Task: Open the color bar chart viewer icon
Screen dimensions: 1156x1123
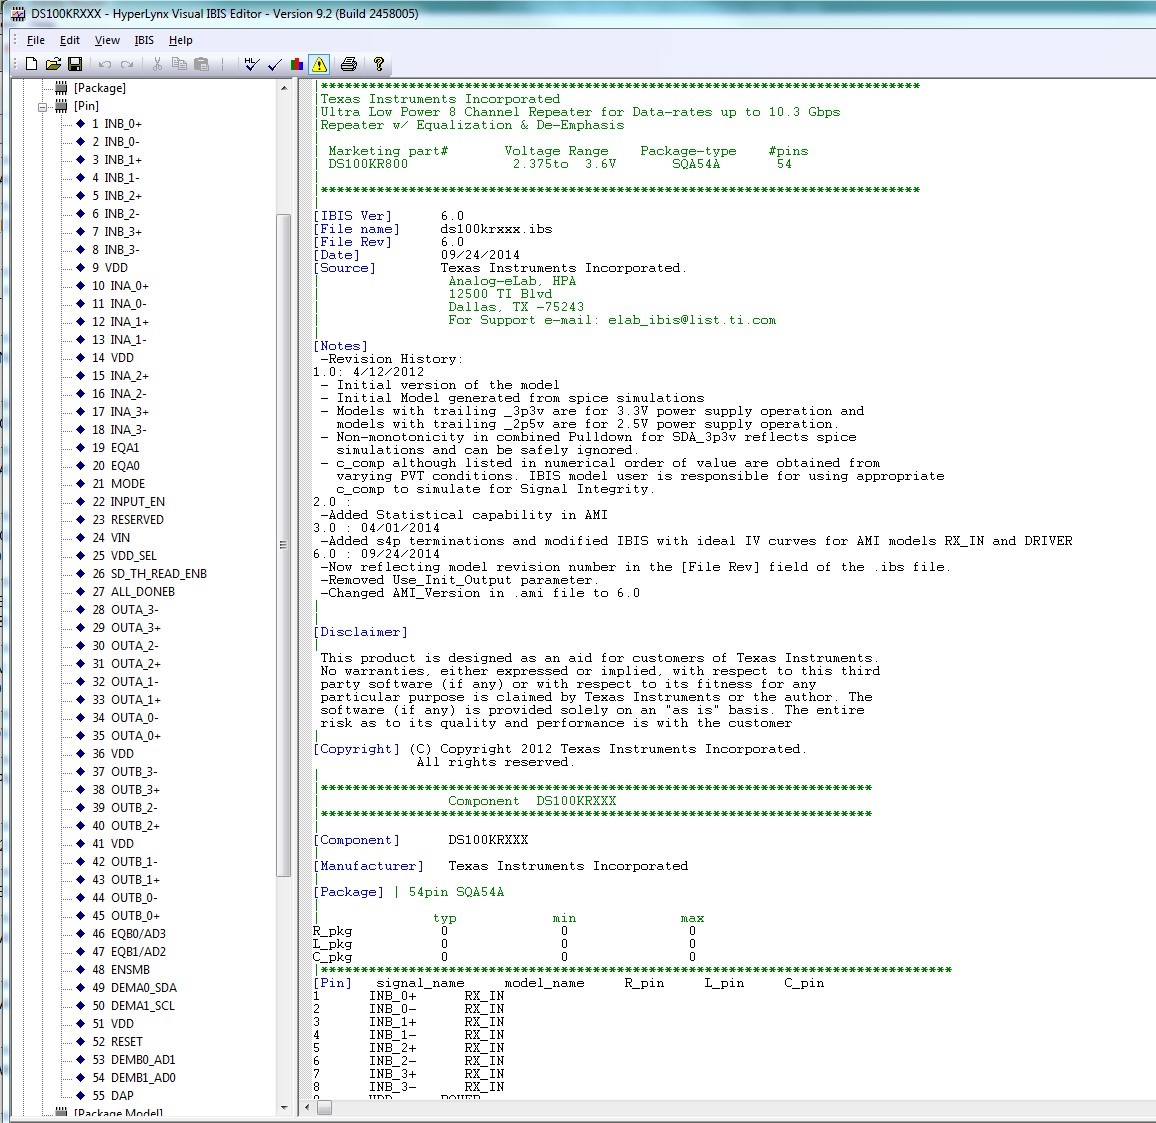Action: pyautogui.click(x=296, y=64)
